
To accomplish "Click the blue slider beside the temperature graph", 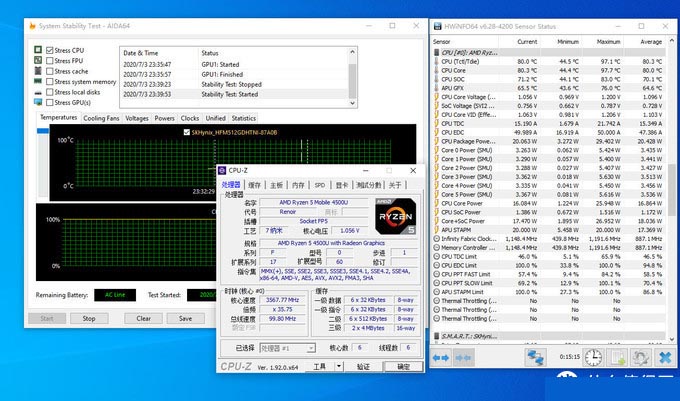I will (43, 130).
